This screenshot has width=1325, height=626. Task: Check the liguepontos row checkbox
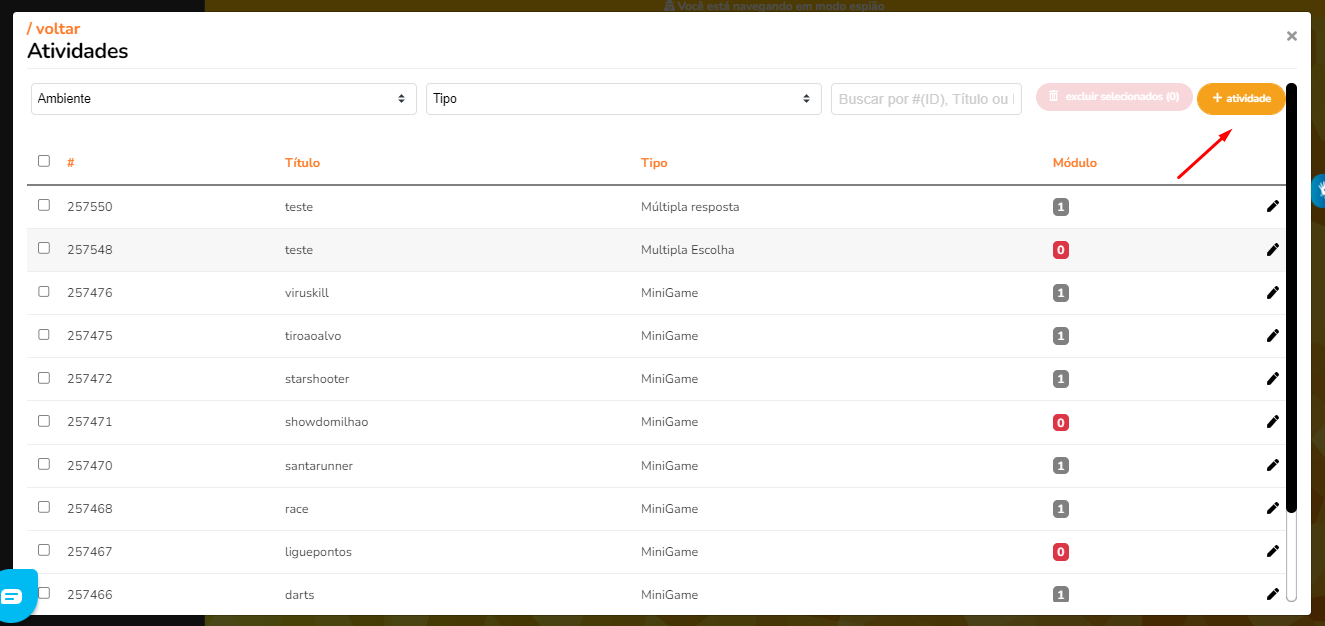tap(44, 550)
